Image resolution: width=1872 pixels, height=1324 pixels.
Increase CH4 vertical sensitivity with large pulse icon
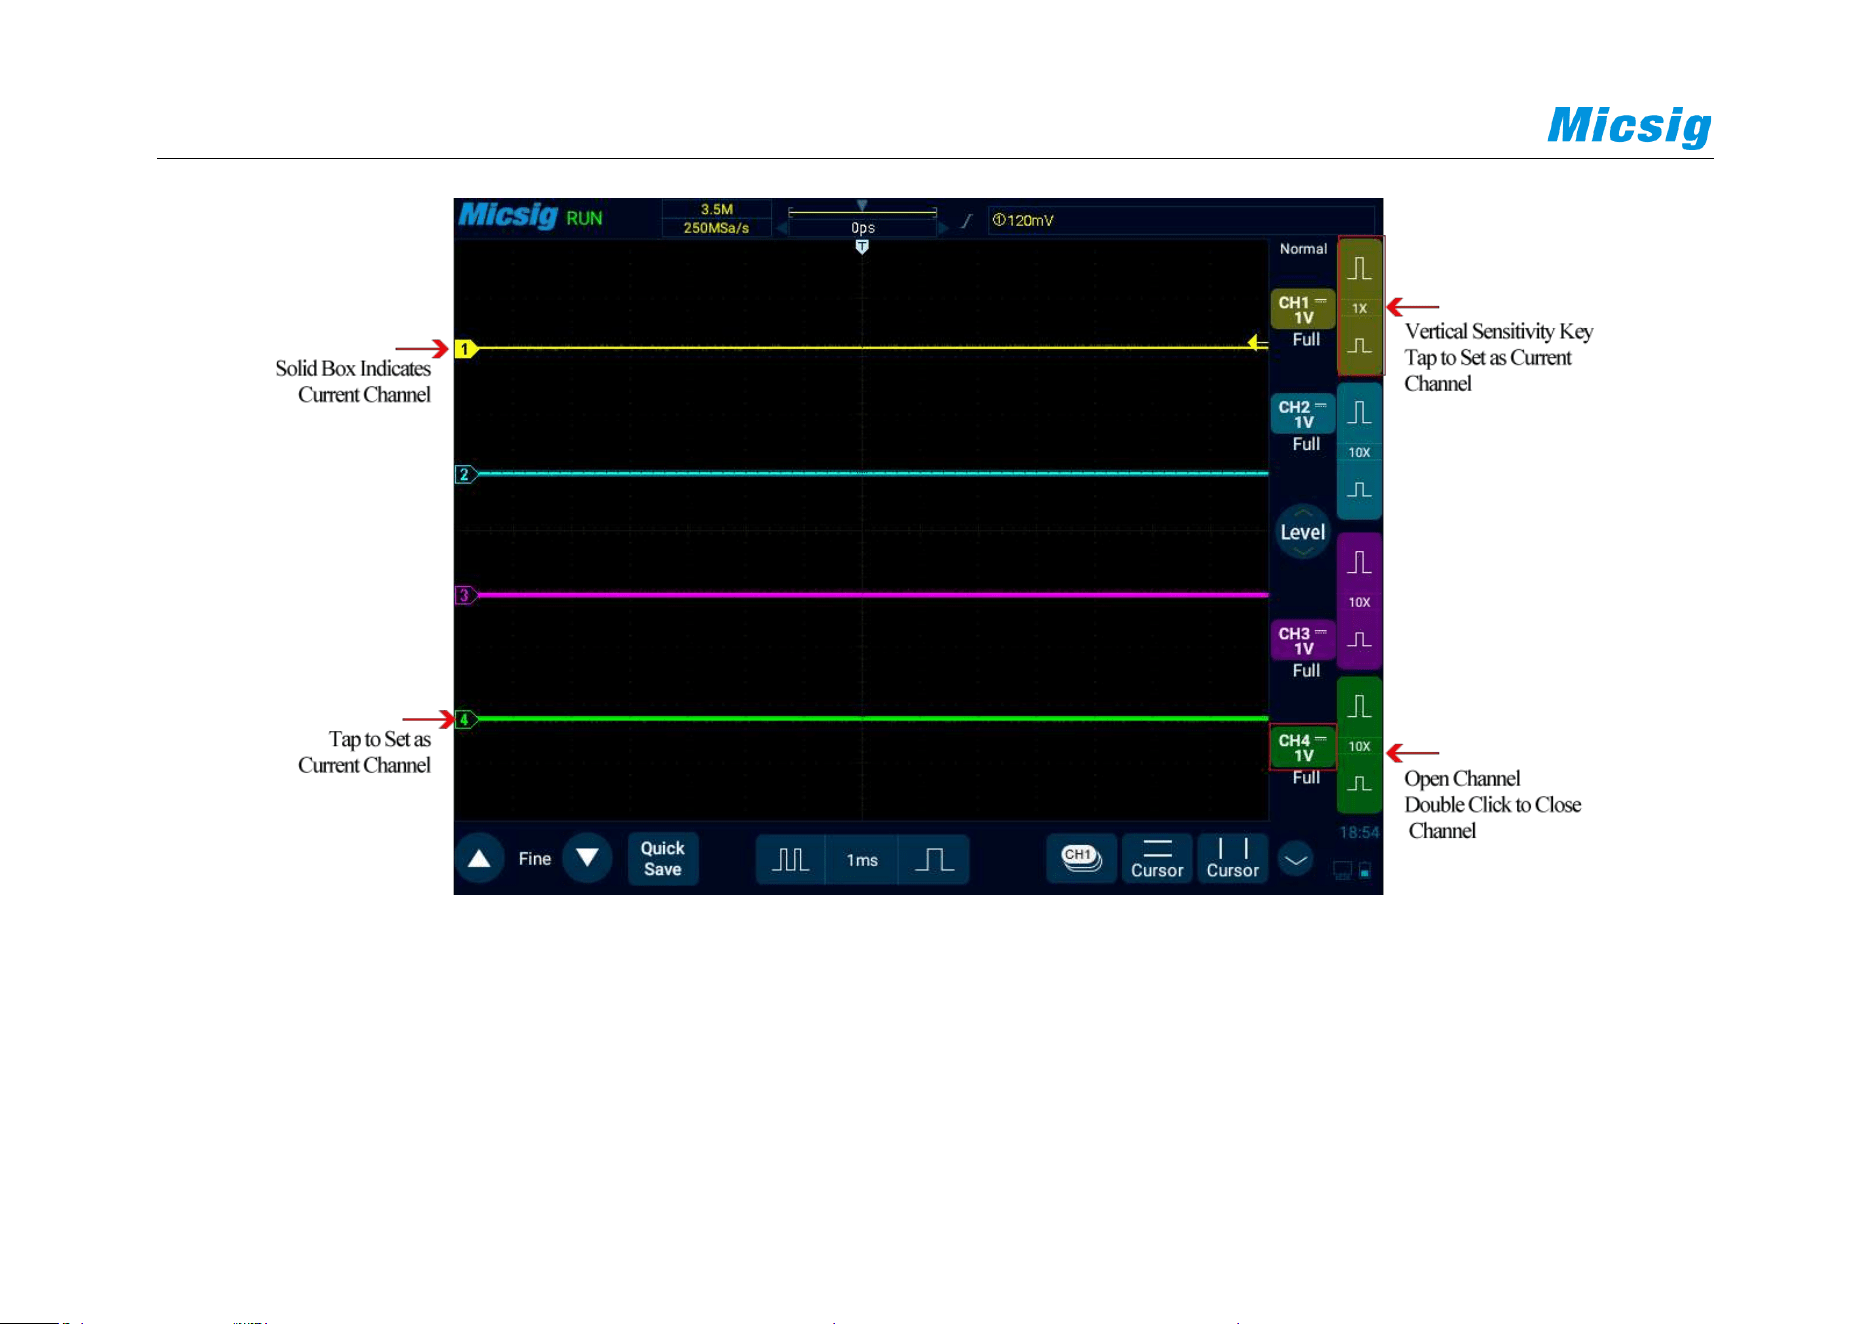tap(1360, 707)
